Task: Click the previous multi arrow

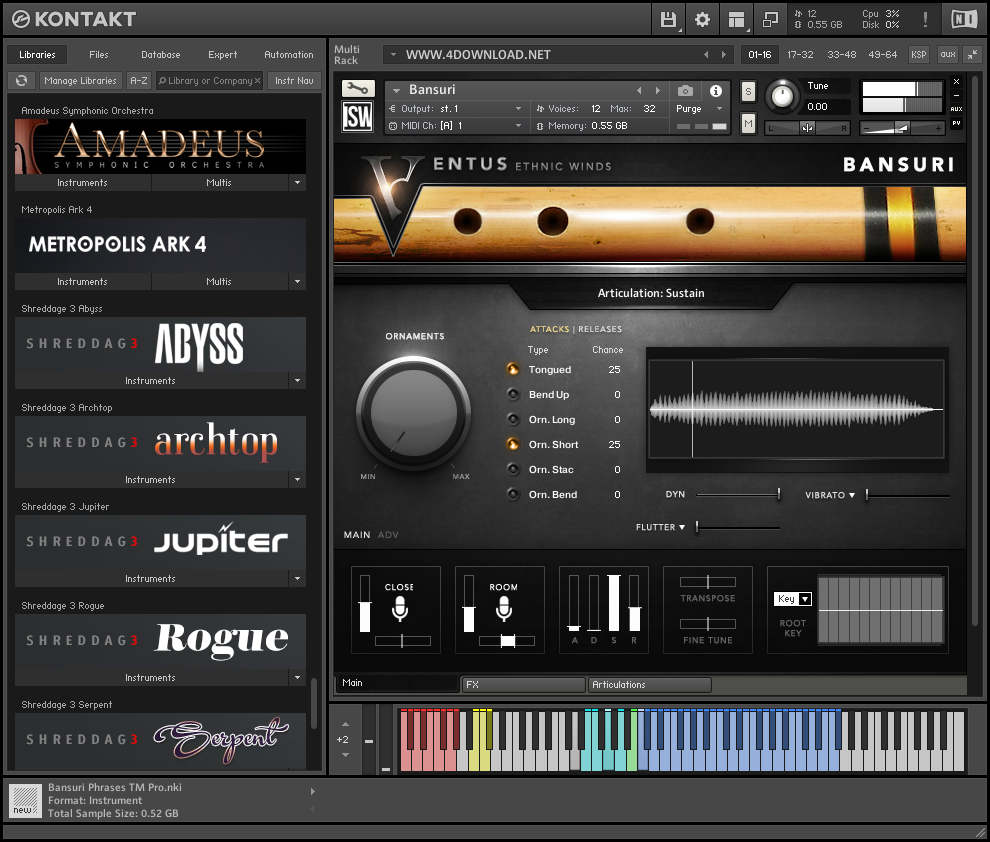Action: click(x=706, y=55)
